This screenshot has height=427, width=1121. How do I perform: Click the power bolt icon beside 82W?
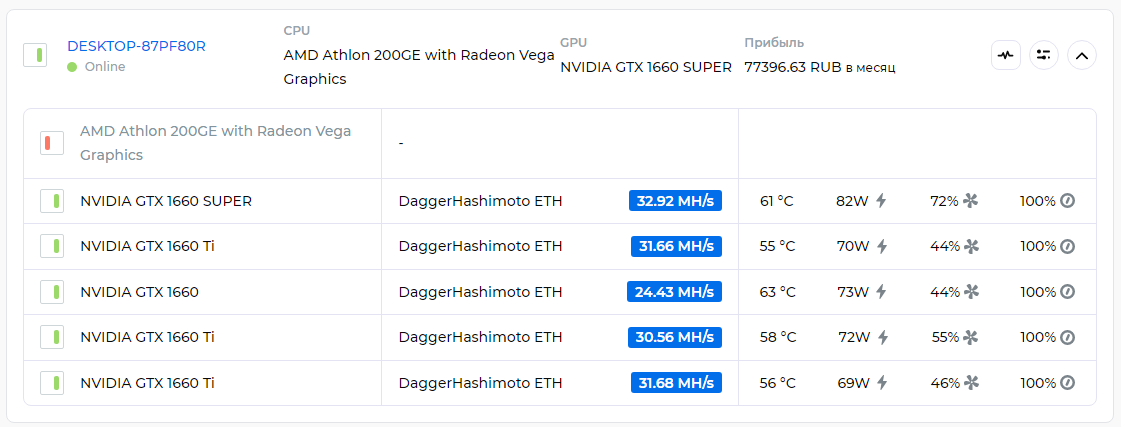point(881,201)
